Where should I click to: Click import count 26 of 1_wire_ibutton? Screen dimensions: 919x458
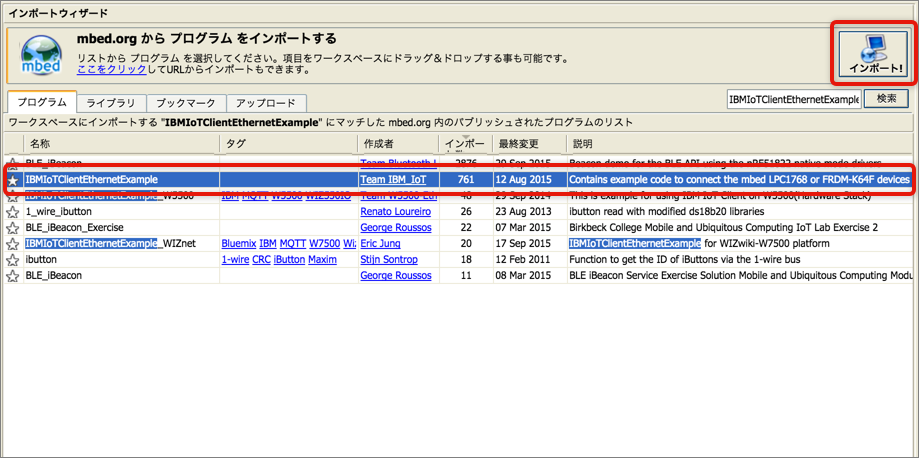[x=466, y=211]
